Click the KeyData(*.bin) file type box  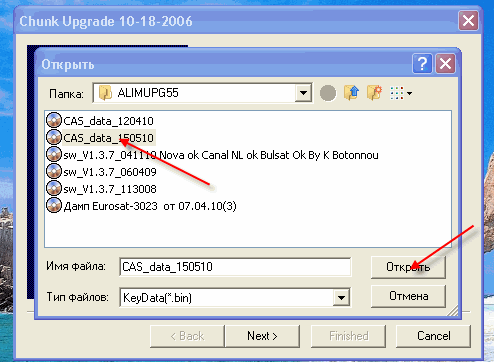click(x=235, y=297)
